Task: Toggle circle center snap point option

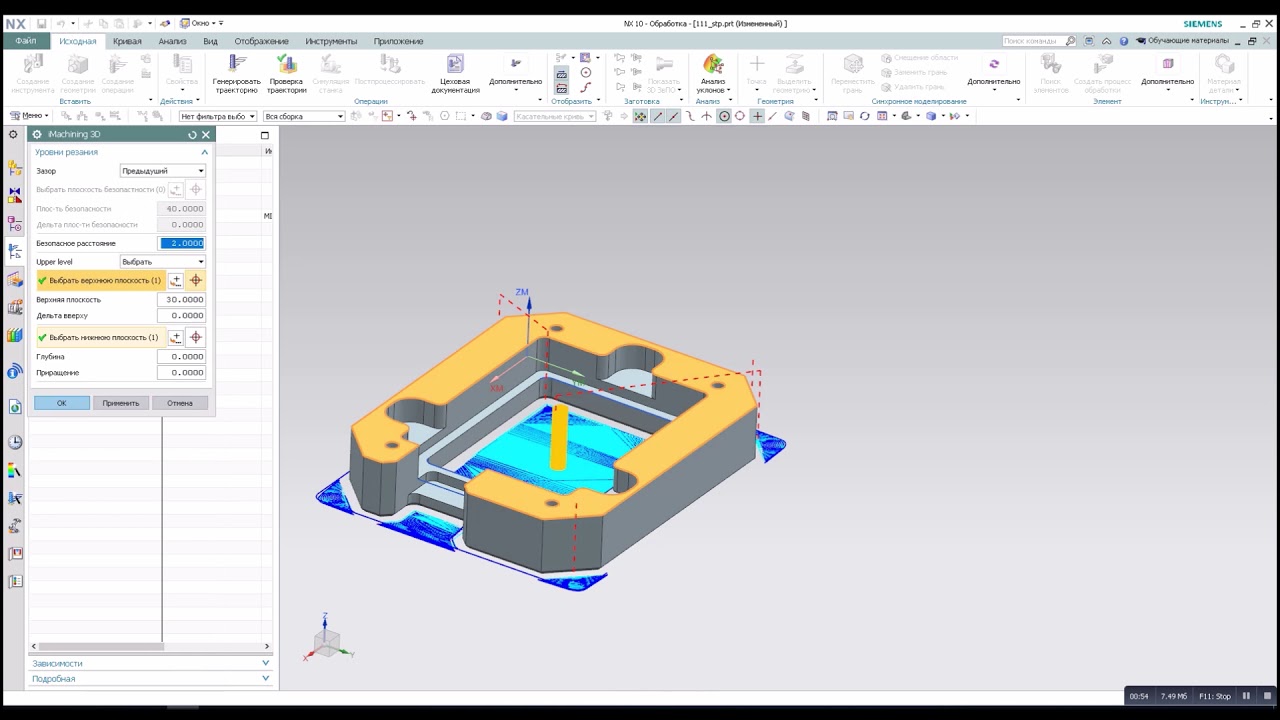Action: [724, 116]
